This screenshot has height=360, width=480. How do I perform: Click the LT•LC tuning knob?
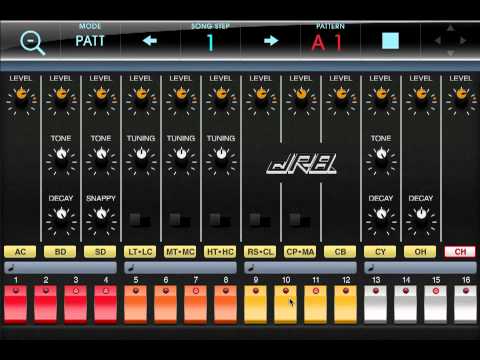tap(141, 160)
